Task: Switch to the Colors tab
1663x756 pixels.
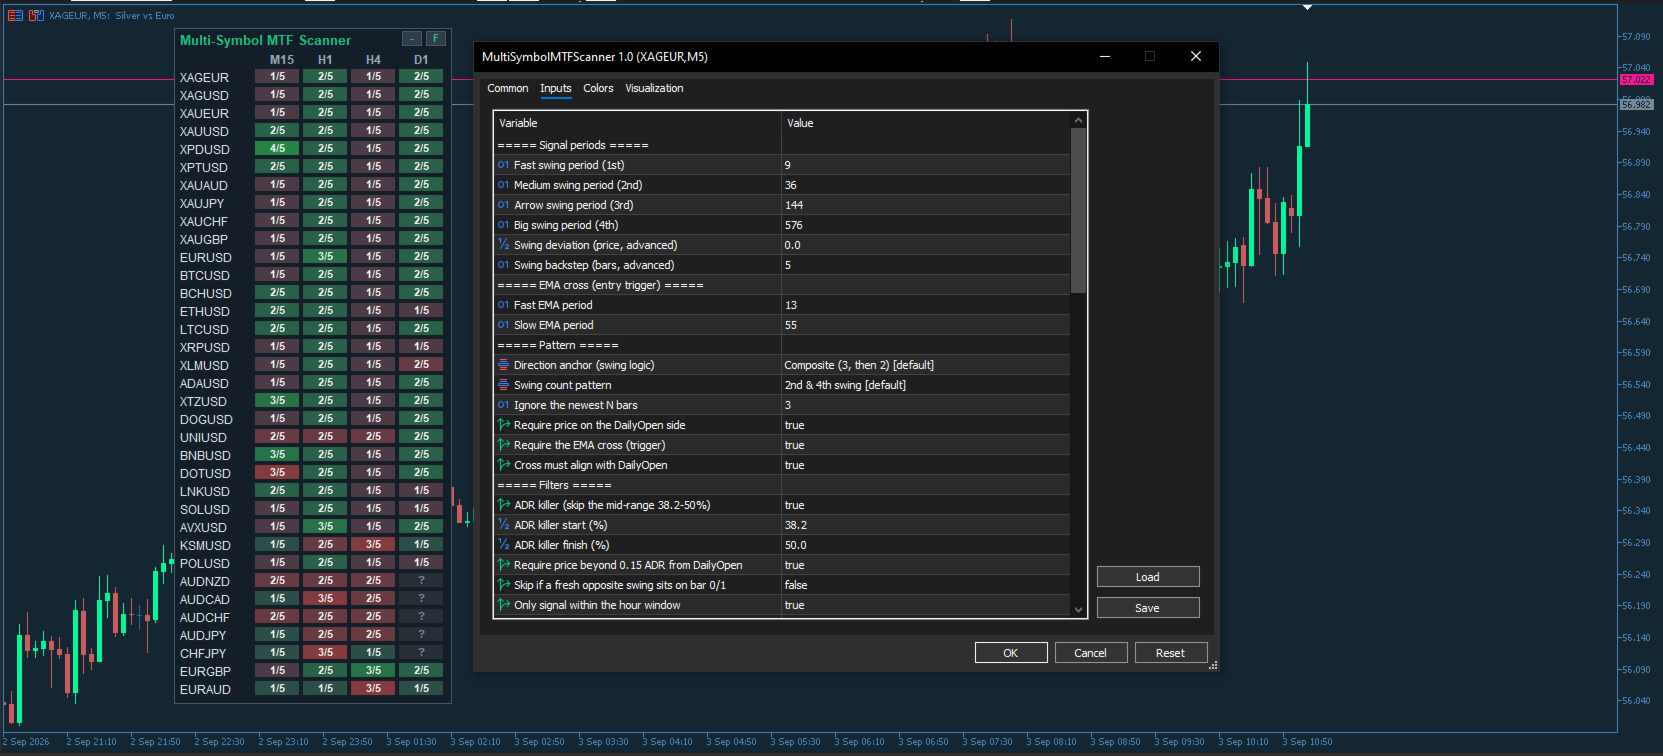Action: 598,88
